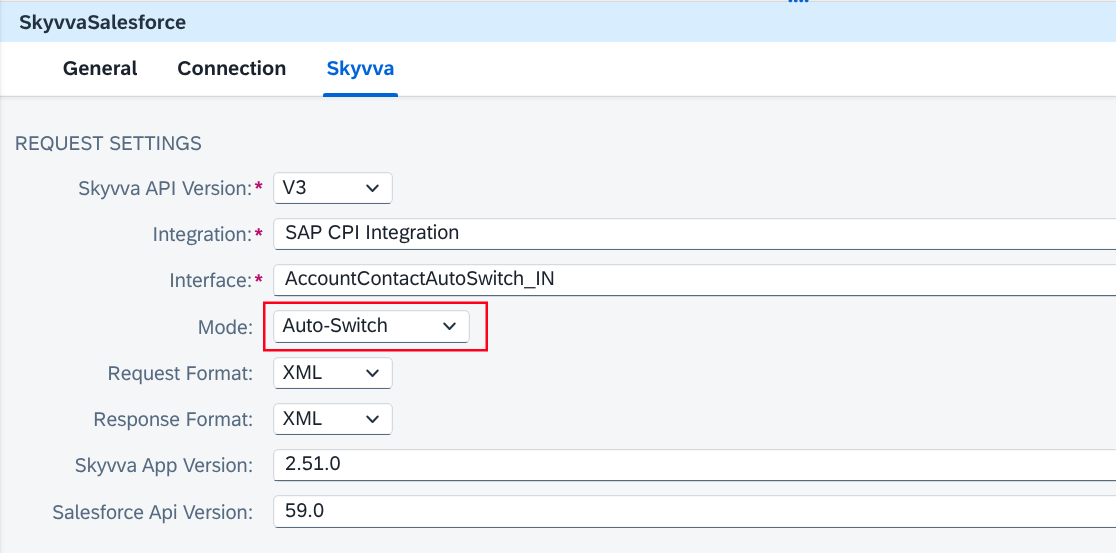1116x553 pixels.
Task: Click the Skyvva App Version field
Action: tap(695, 465)
